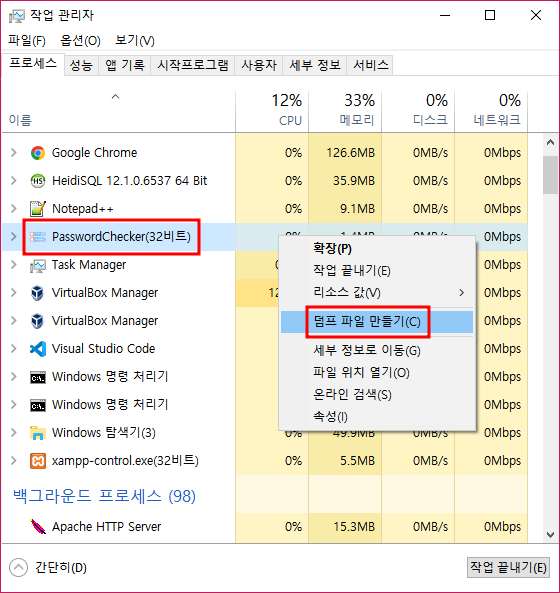The image size is (560, 593).
Task: Click HeidiSQL's 35.9MB memory value
Action: click(354, 181)
